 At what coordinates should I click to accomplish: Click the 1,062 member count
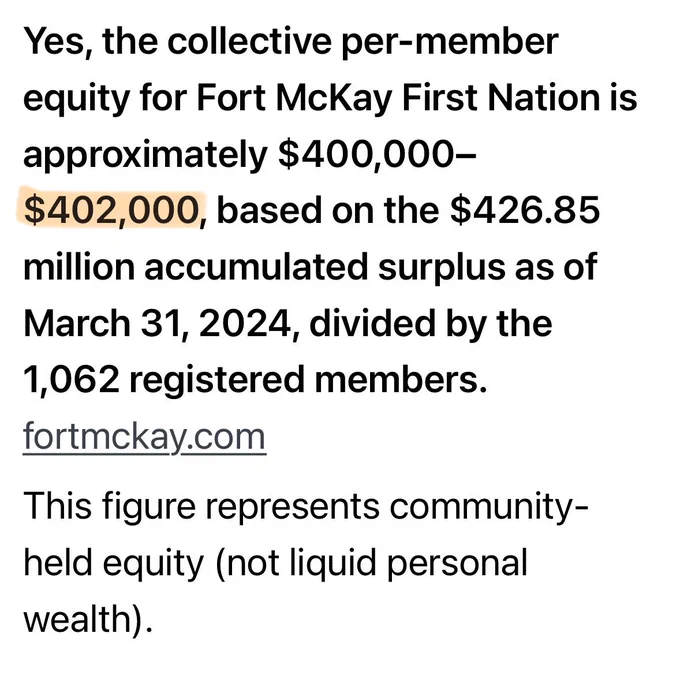pyautogui.click(x=71, y=380)
